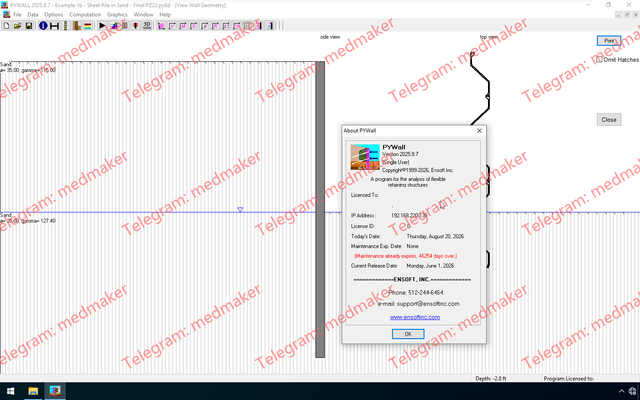Click the vertical wall section toolbar icon
Image resolution: width=640 pixels, height=400 pixels.
65,26
